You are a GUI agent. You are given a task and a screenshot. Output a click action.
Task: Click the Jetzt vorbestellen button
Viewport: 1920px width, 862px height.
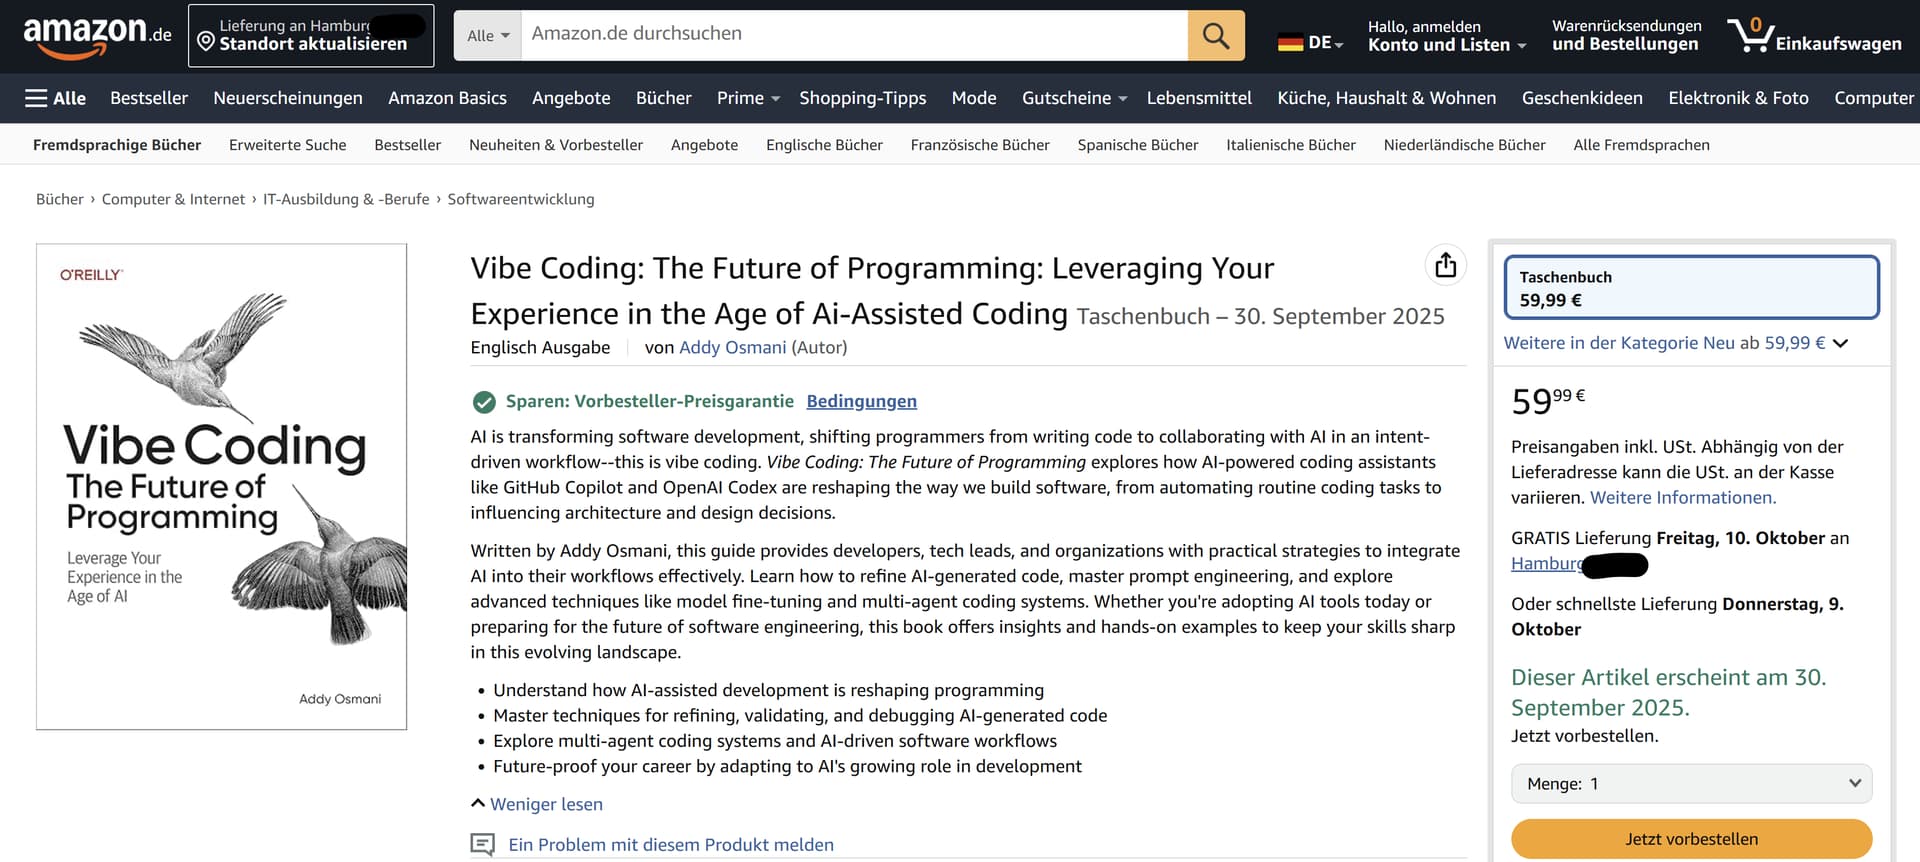click(1691, 839)
